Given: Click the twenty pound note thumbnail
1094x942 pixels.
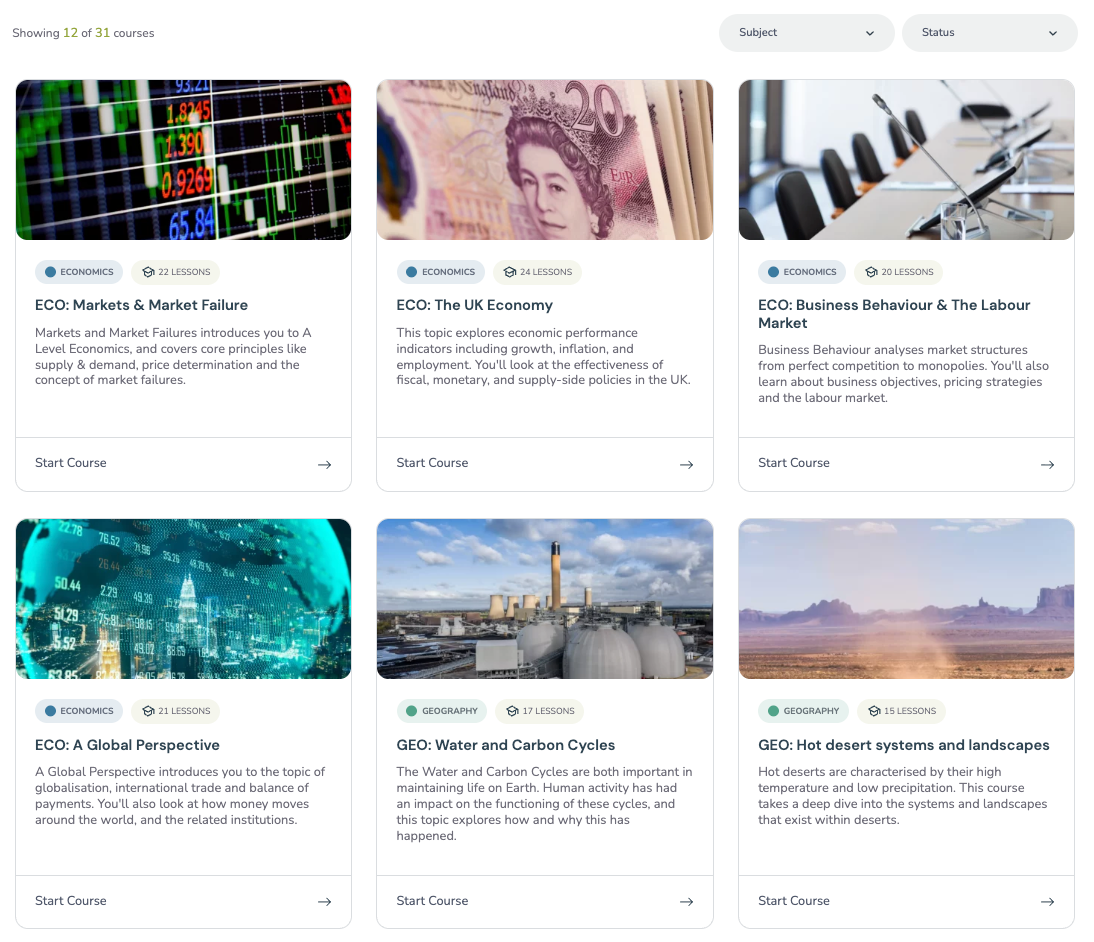Looking at the screenshot, I should tap(545, 160).
